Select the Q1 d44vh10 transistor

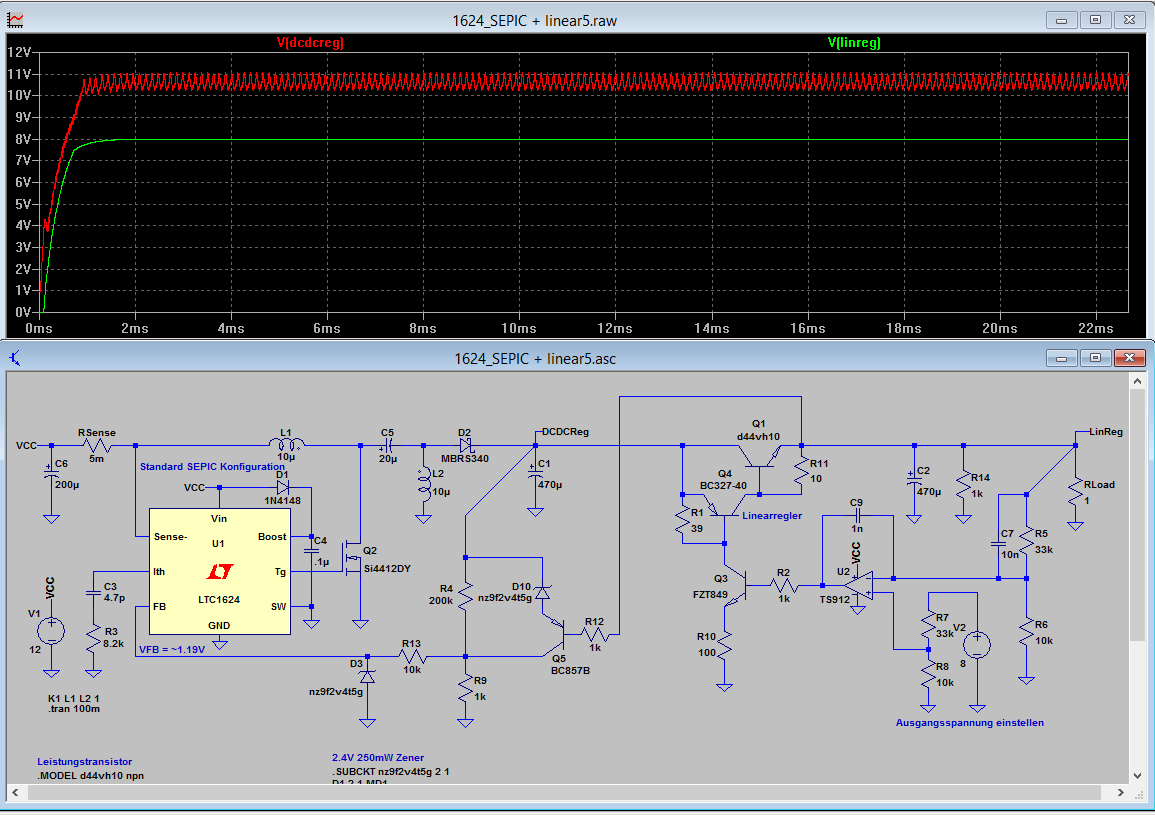pos(759,457)
